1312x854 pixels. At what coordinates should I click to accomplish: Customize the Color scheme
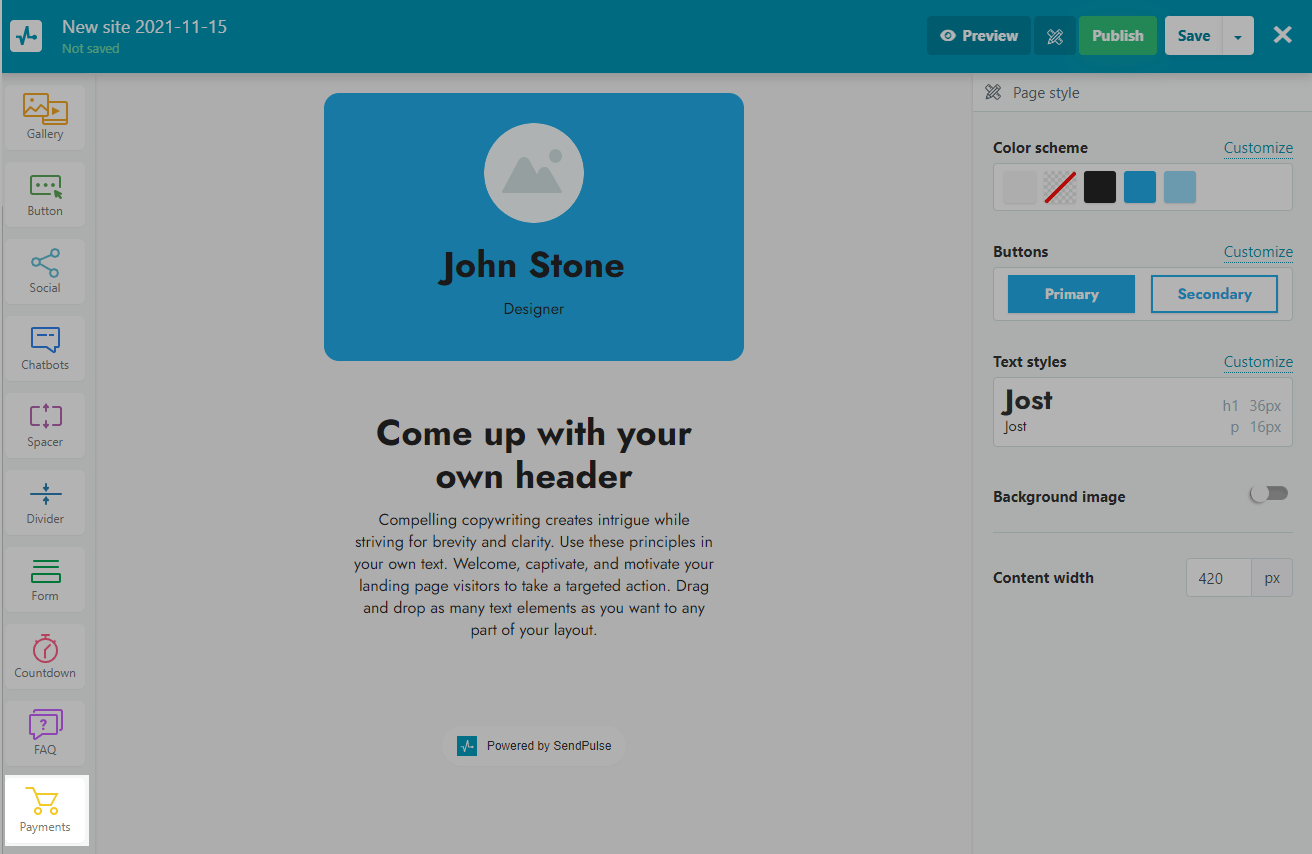(x=1258, y=148)
